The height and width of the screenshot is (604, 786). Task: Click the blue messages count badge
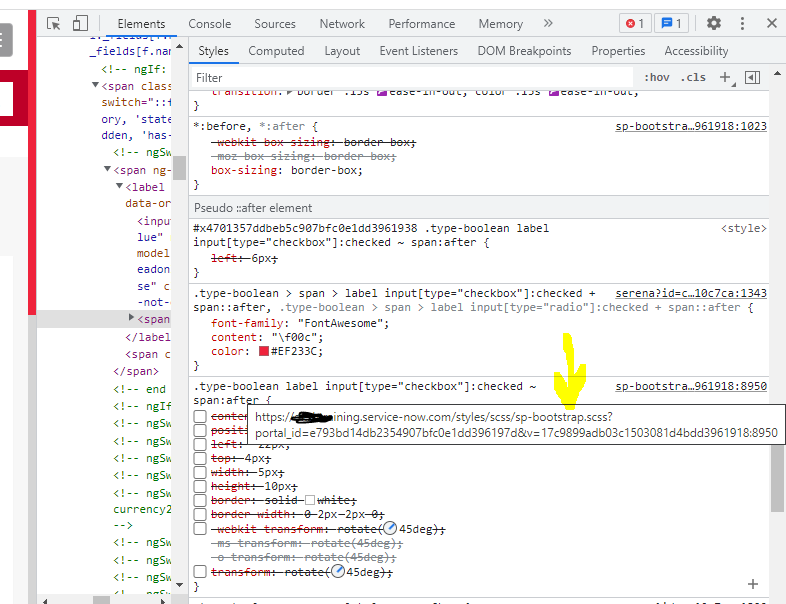[671, 23]
